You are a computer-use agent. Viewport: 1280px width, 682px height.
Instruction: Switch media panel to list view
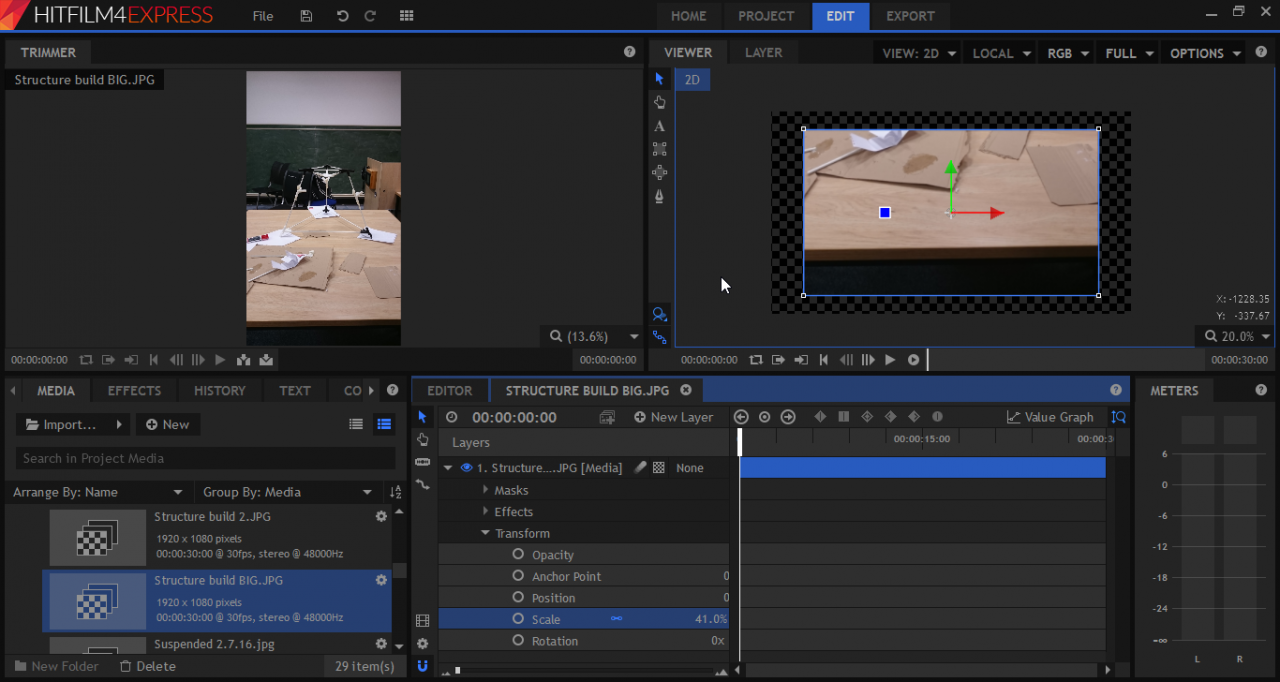point(356,424)
